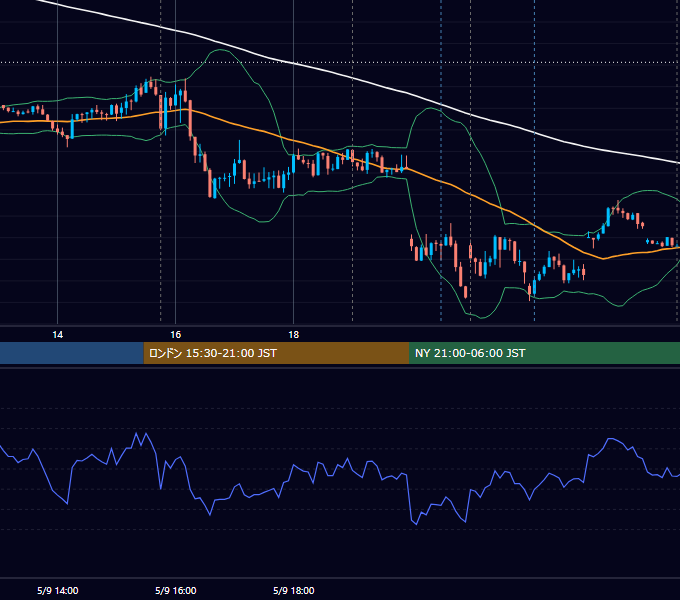
Task: Click the 18 time axis label
Action: (x=294, y=335)
